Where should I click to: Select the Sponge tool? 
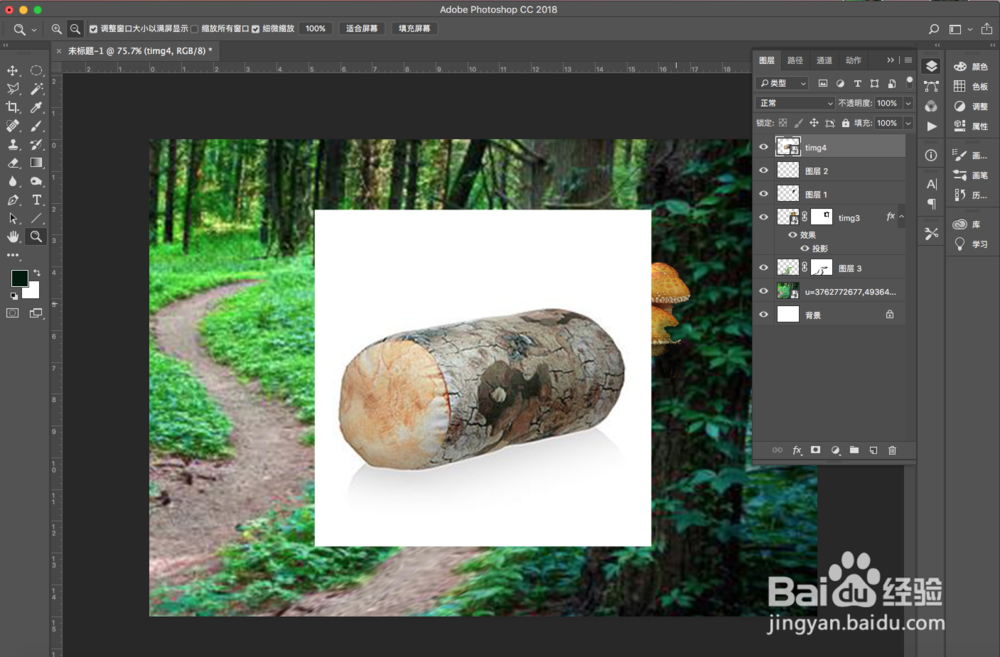click(x=36, y=182)
